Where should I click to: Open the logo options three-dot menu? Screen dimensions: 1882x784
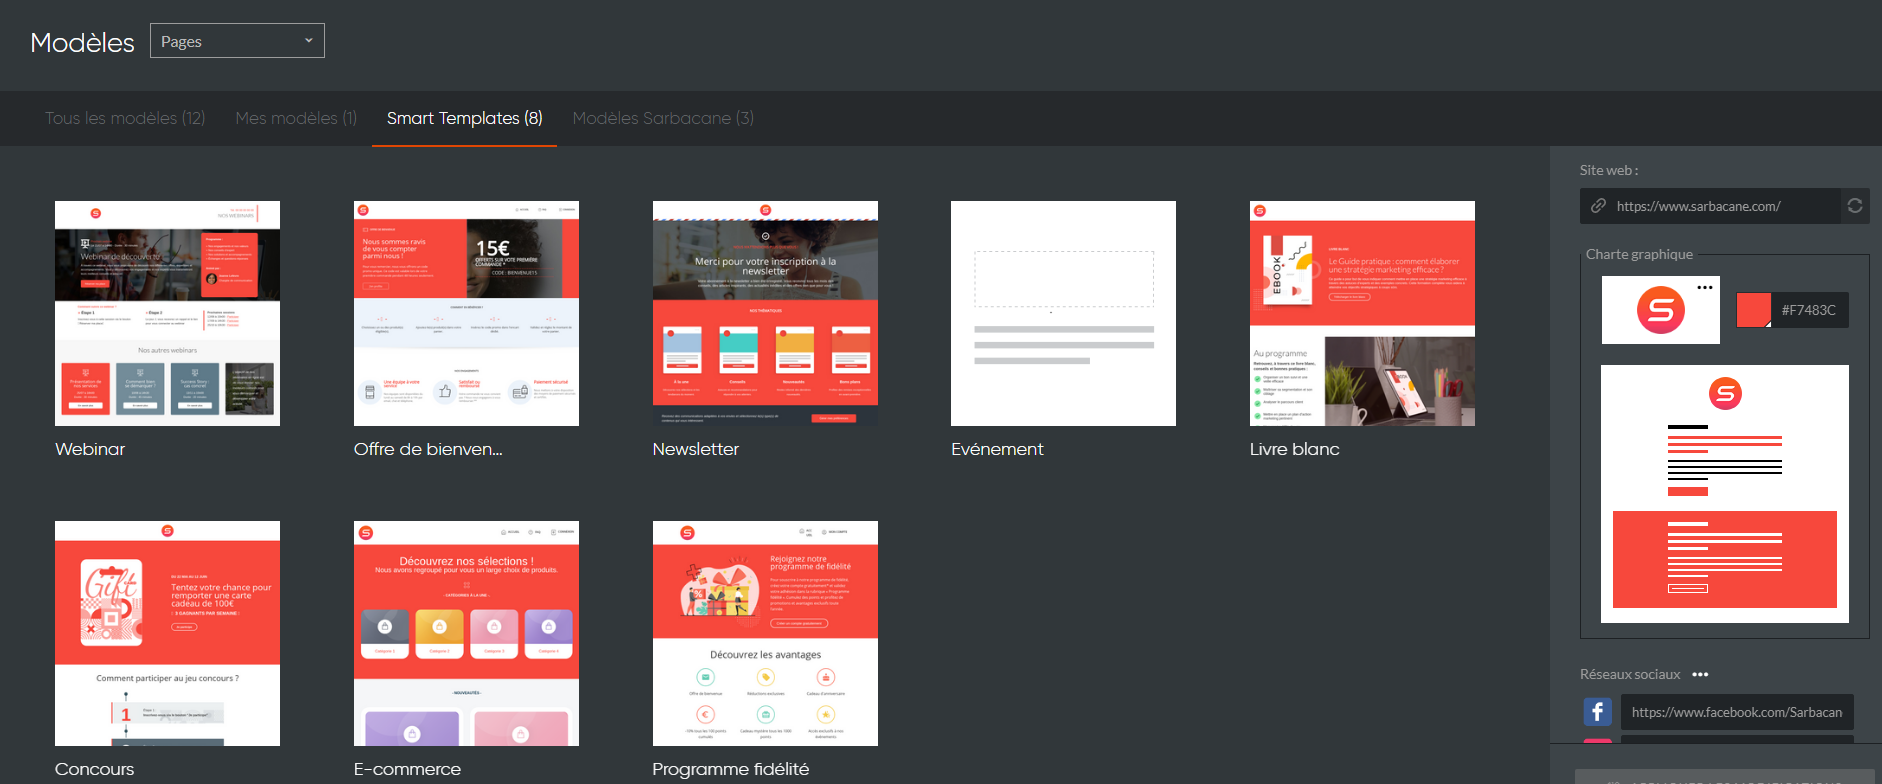pos(1705,287)
